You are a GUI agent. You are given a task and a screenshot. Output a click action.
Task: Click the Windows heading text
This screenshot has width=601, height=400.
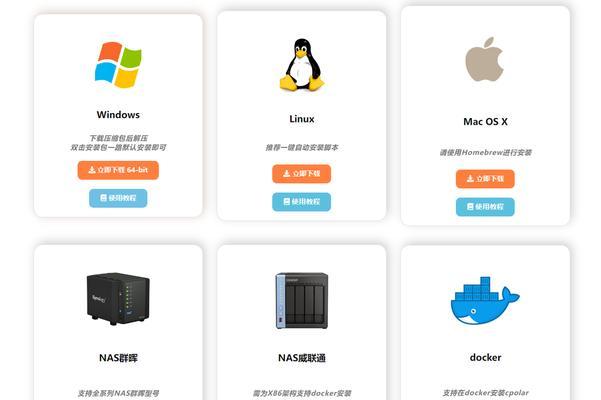(x=118, y=115)
